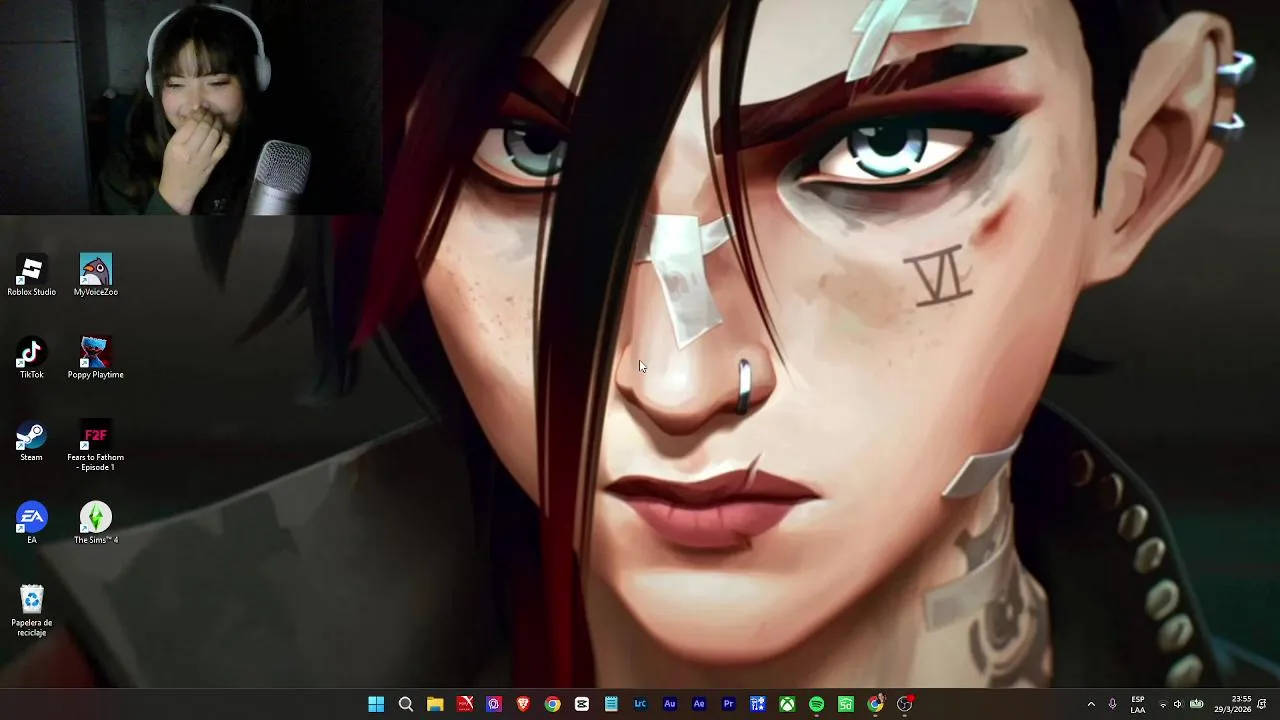
Task: Select The Sims 4 desktop shortcut
Action: tap(95, 523)
